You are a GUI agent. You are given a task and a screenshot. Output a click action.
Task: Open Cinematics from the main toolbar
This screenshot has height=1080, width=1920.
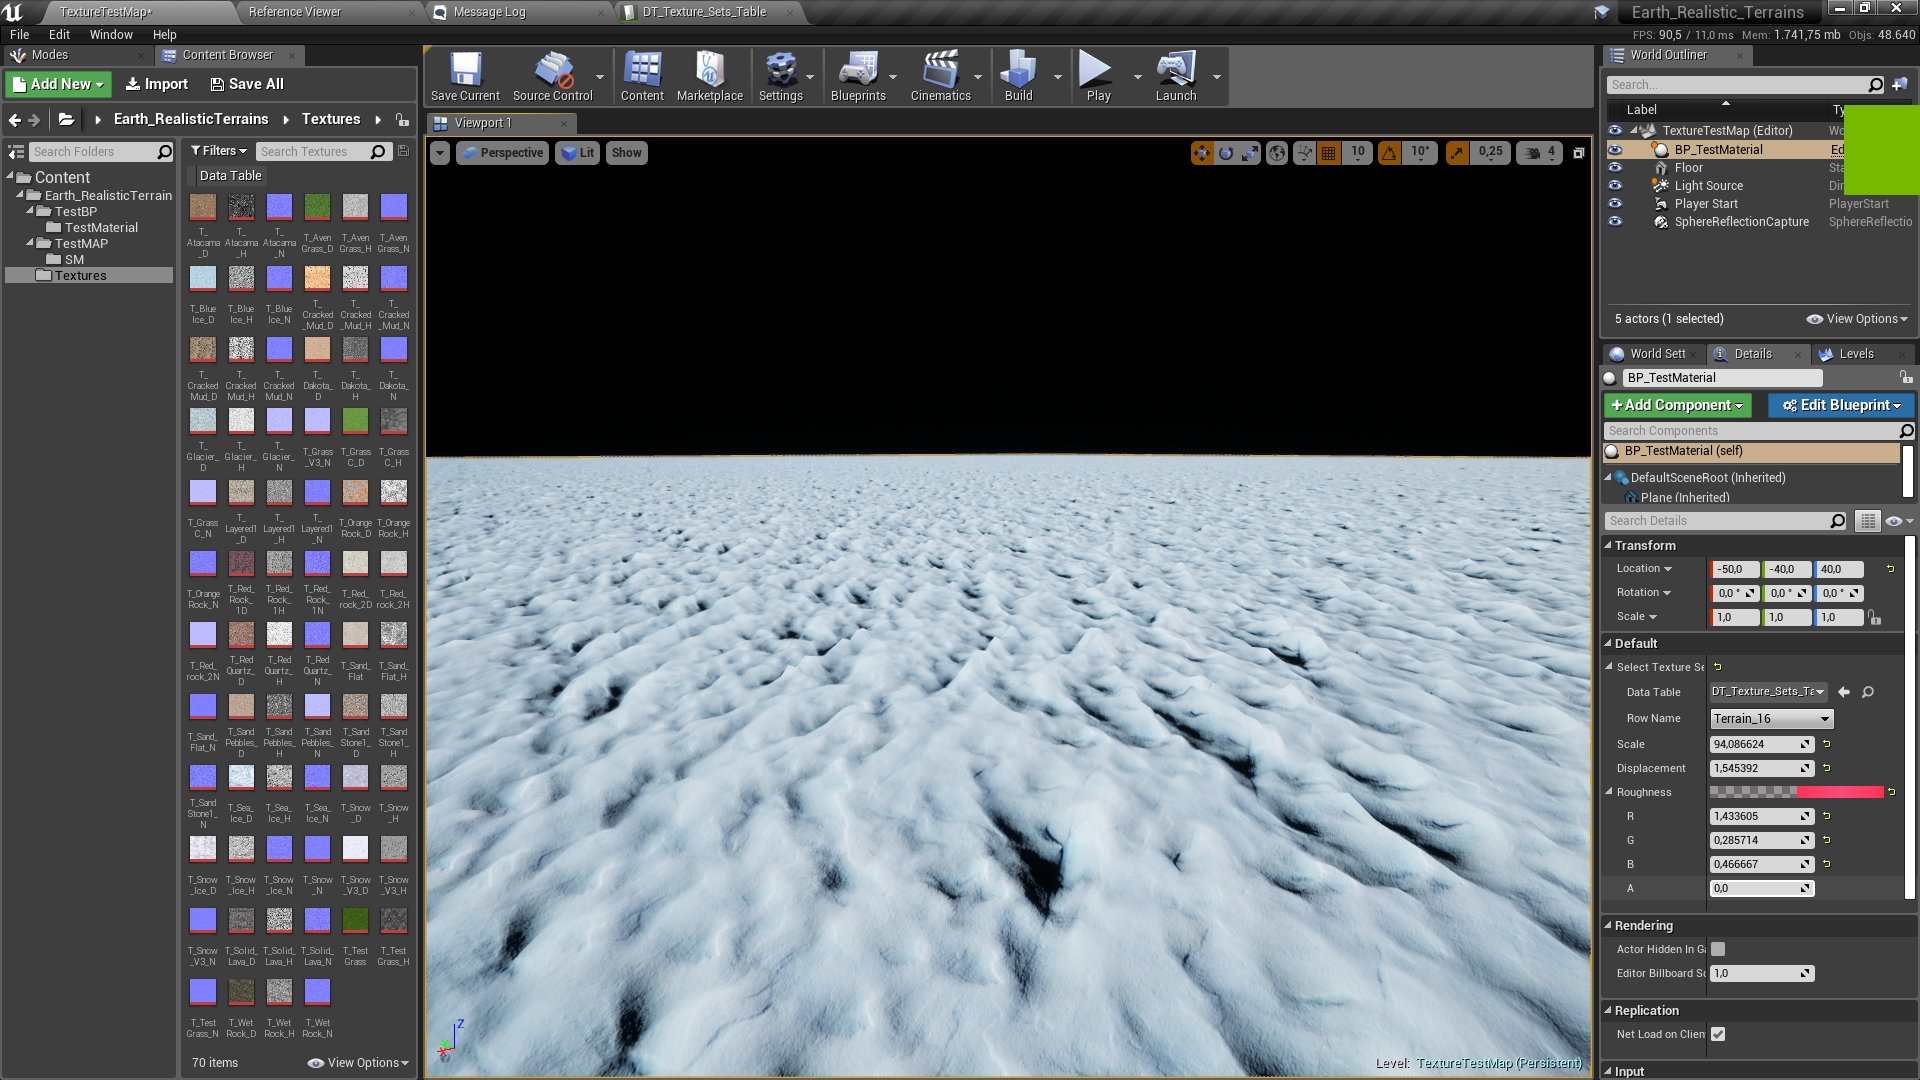(x=941, y=75)
